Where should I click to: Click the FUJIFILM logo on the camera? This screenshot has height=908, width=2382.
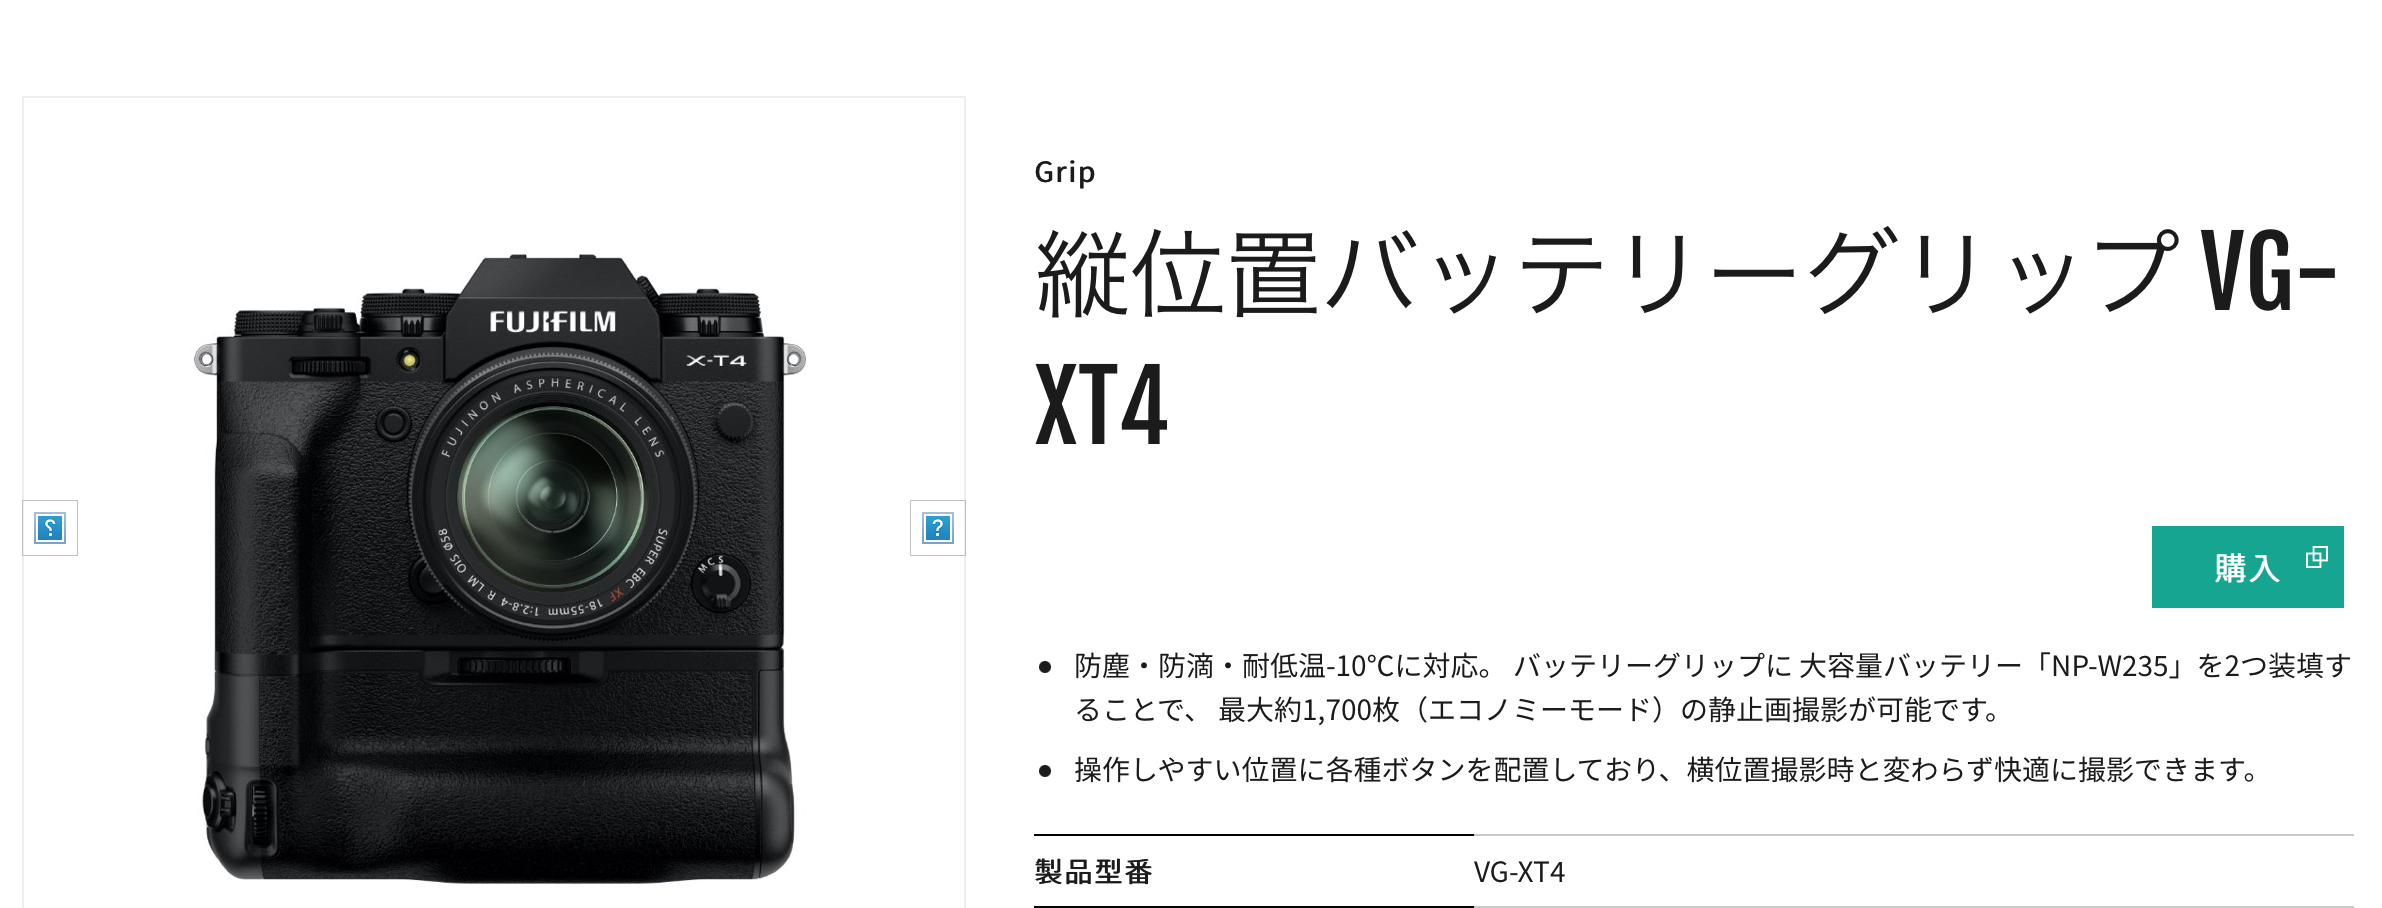pyautogui.click(x=552, y=322)
